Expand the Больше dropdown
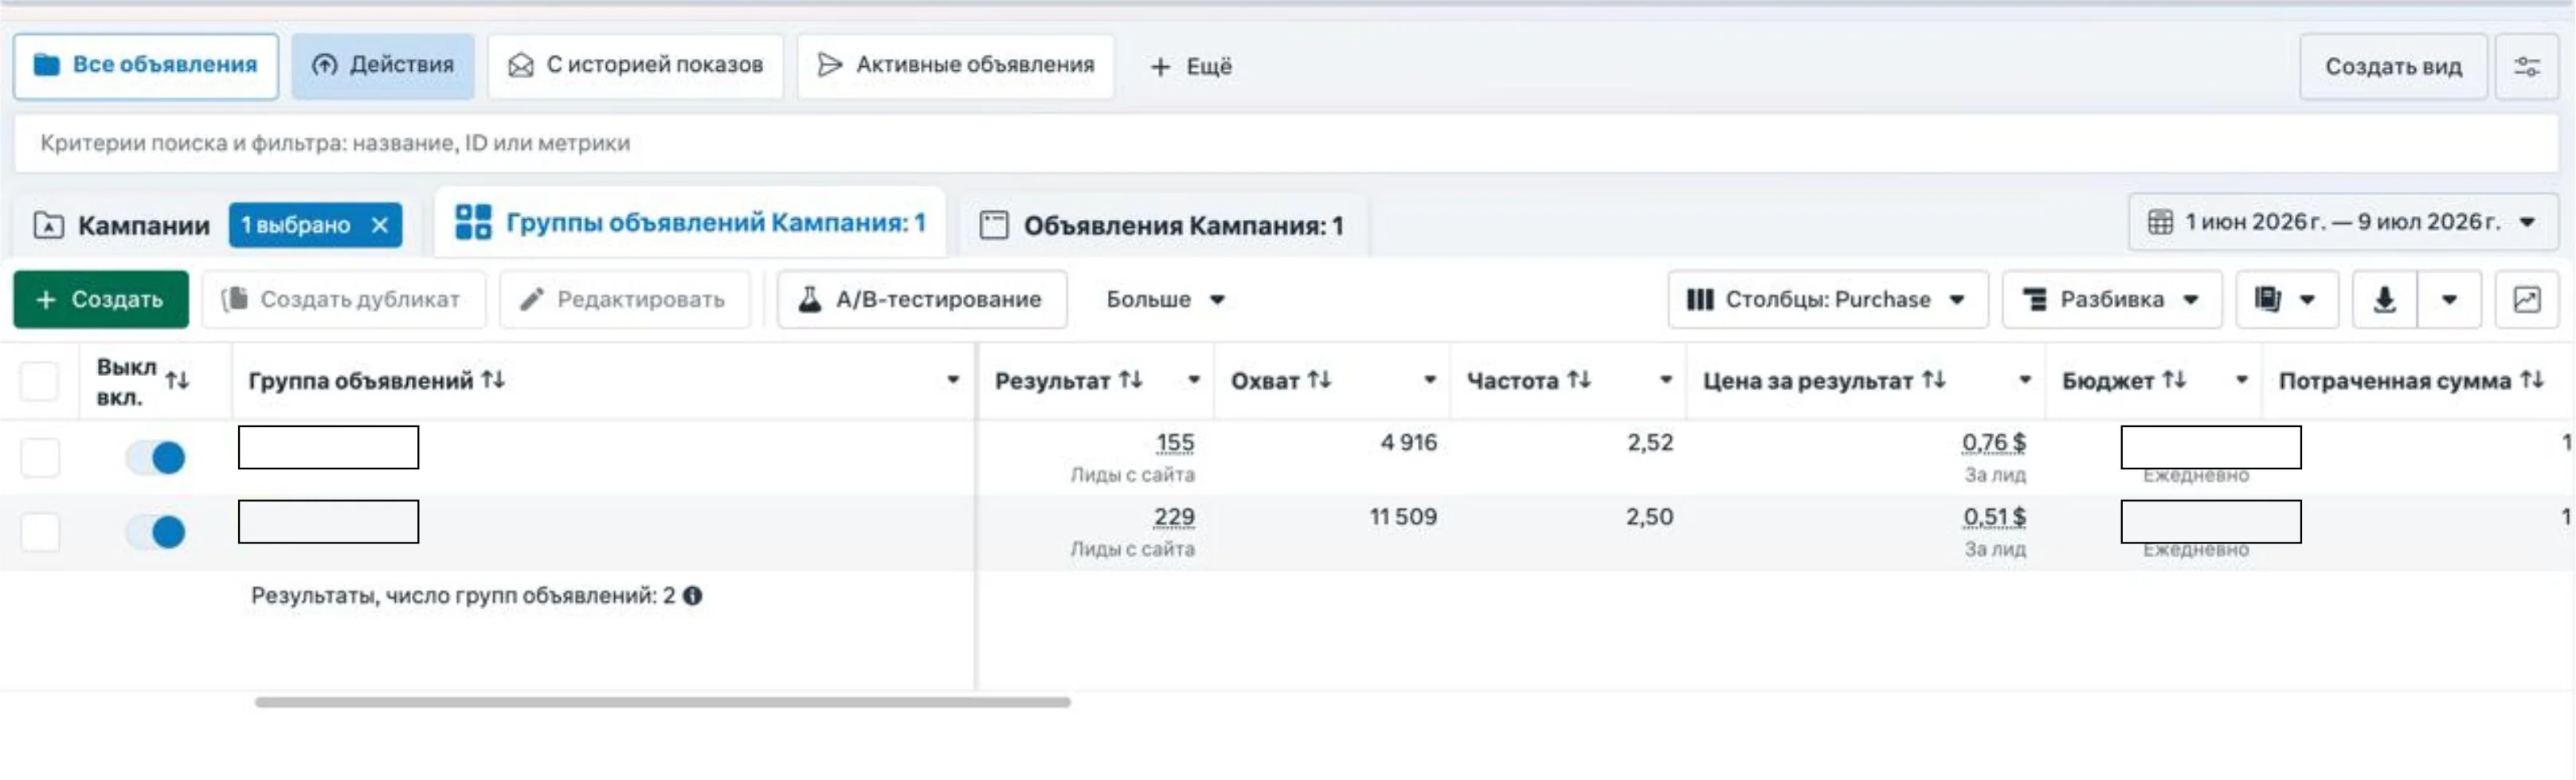2576x780 pixels. (1165, 299)
